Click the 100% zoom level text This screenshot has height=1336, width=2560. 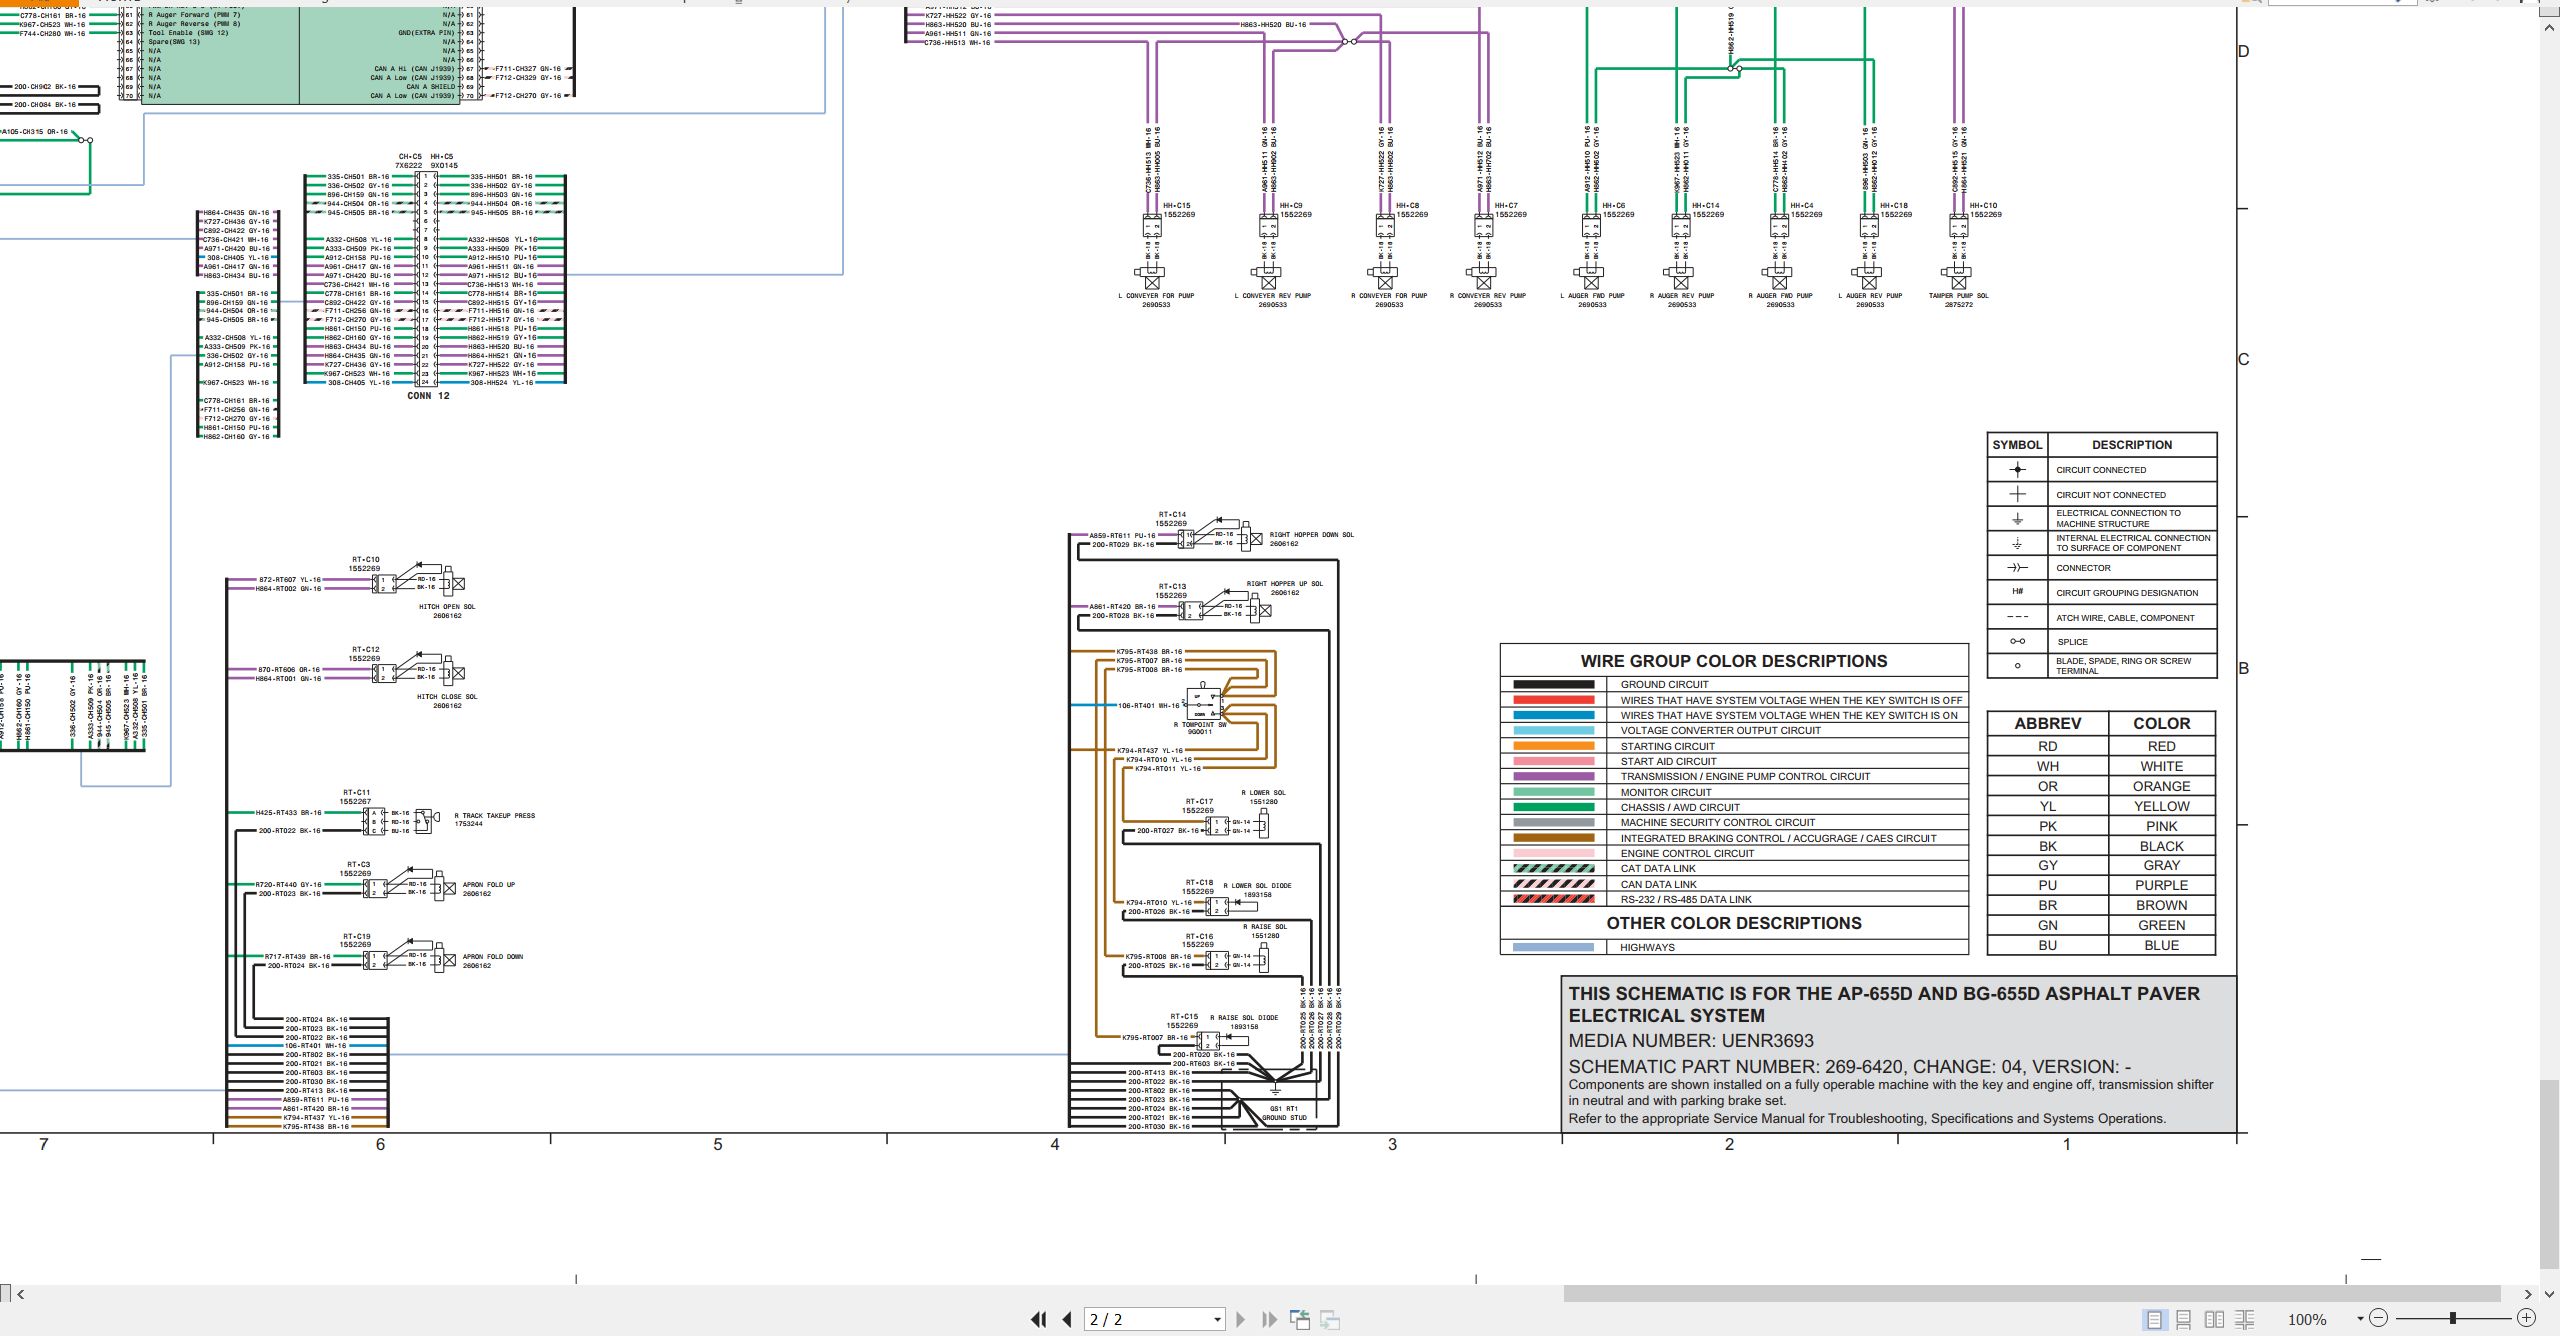2307,1319
